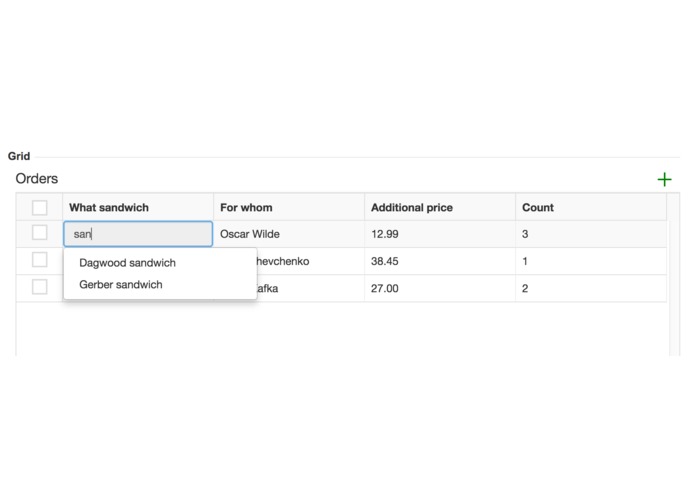Click the partially hidden 'hevchenko' name cell
The height and width of the screenshot is (494, 695).
(x=310, y=261)
